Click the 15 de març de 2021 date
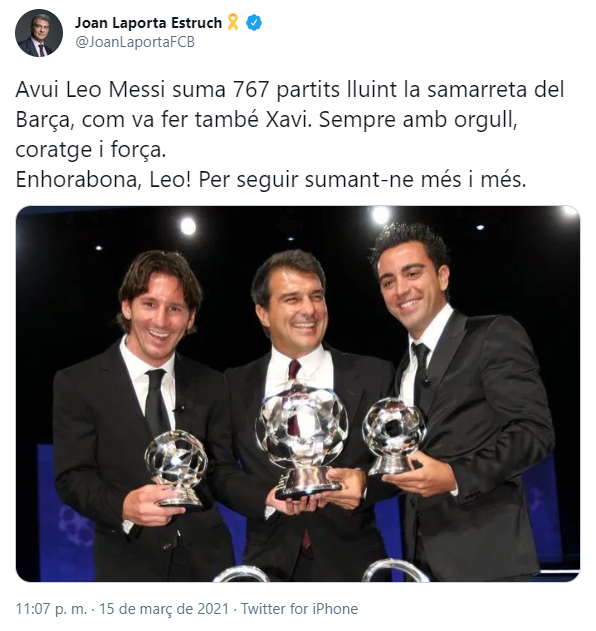This screenshot has width=596, height=631. [164, 609]
